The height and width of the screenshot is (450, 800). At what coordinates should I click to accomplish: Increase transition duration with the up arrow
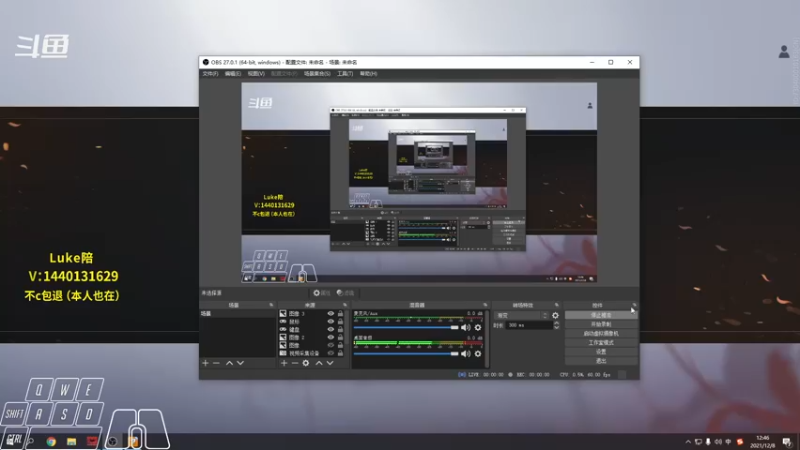(556, 323)
